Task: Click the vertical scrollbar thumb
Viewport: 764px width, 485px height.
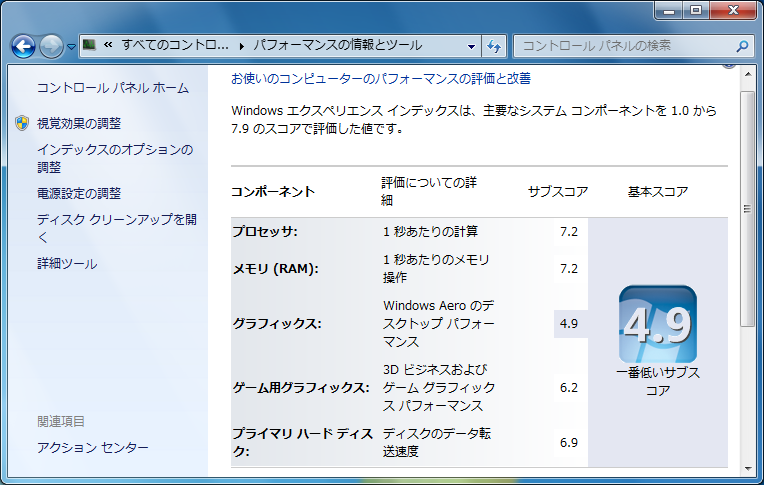Action: pyautogui.click(x=747, y=209)
